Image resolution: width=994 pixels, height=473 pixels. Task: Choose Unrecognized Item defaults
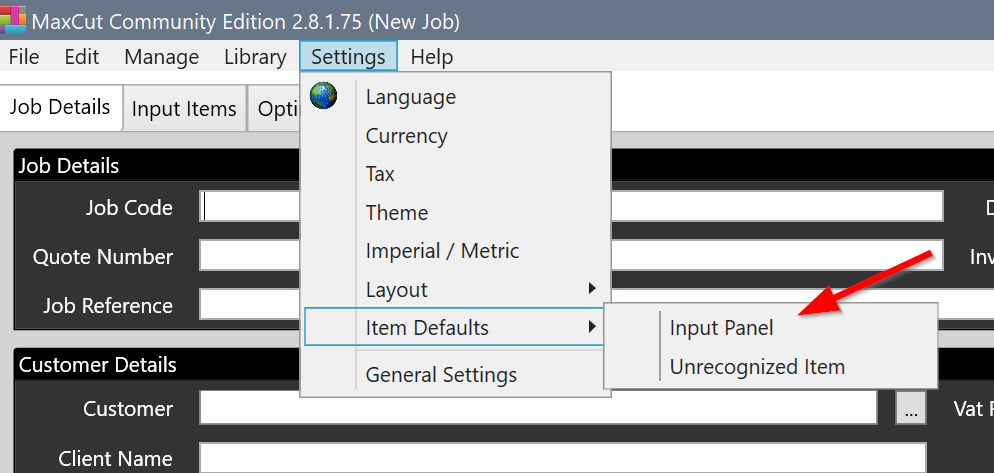coord(757,367)
